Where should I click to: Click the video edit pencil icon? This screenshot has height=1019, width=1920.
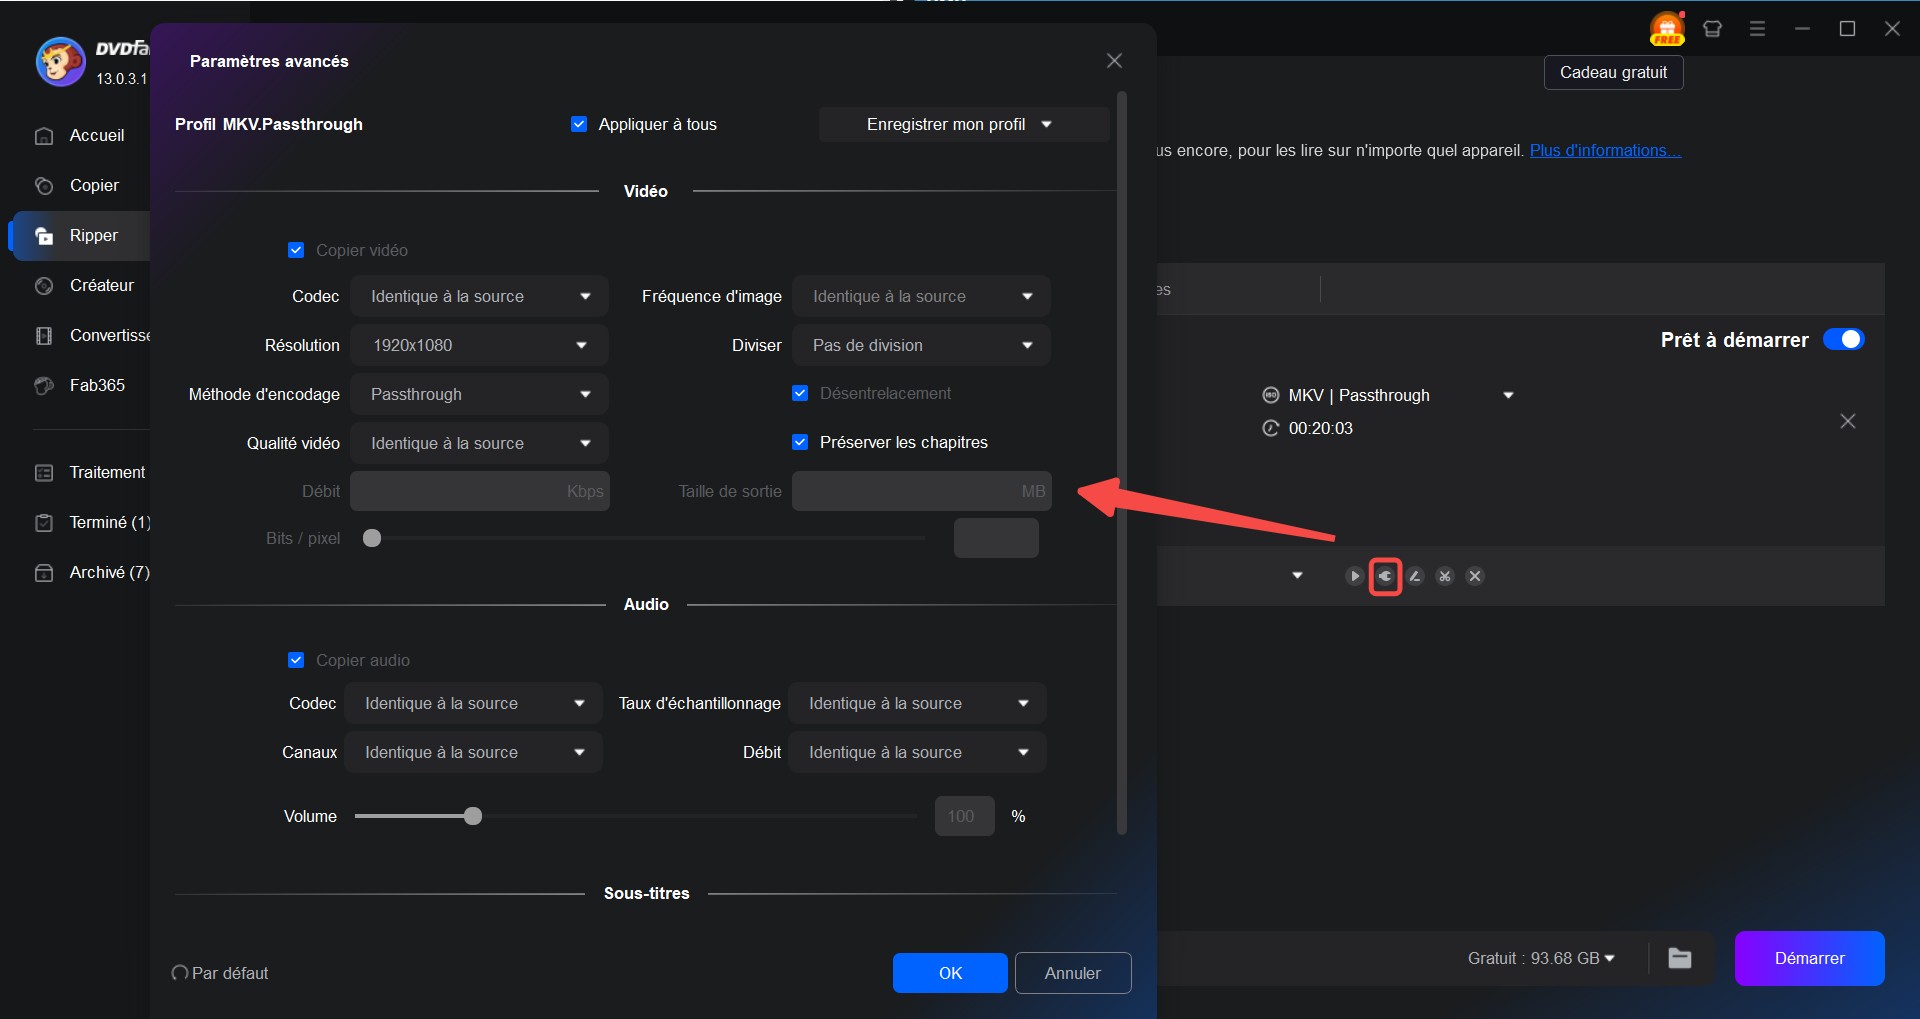(x=1415, y=576)
